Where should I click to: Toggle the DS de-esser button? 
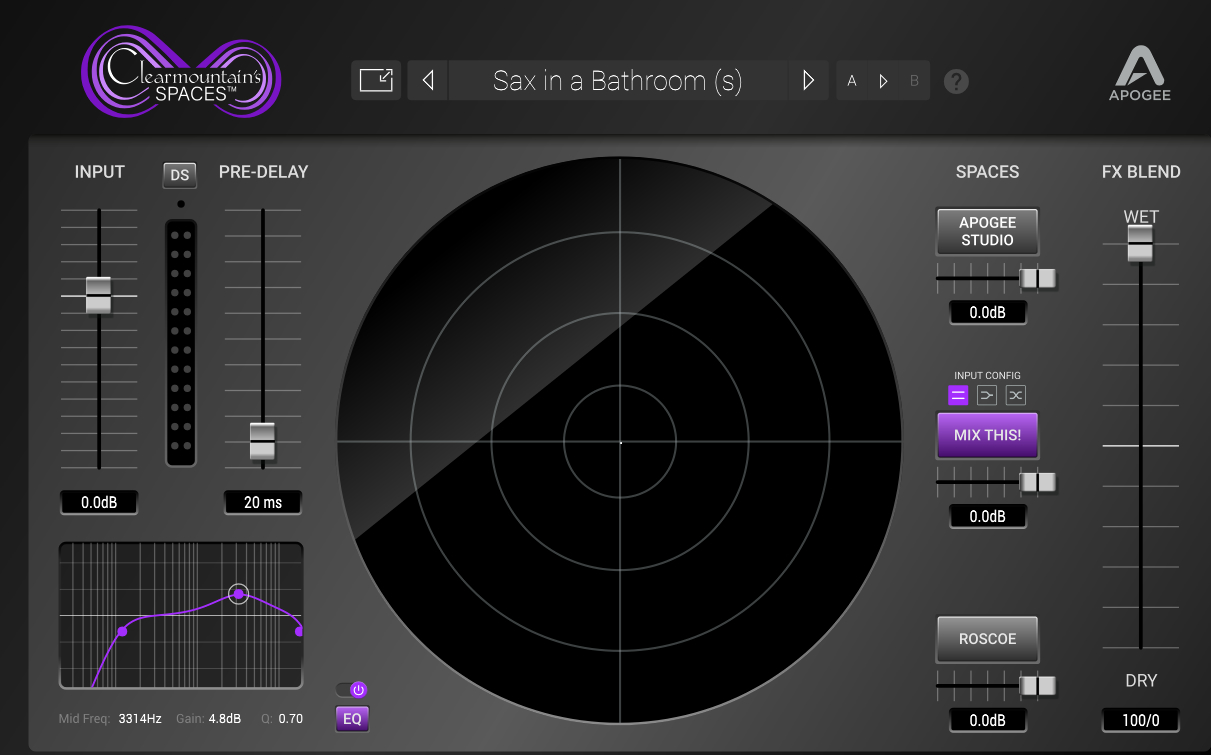(180, 175)
